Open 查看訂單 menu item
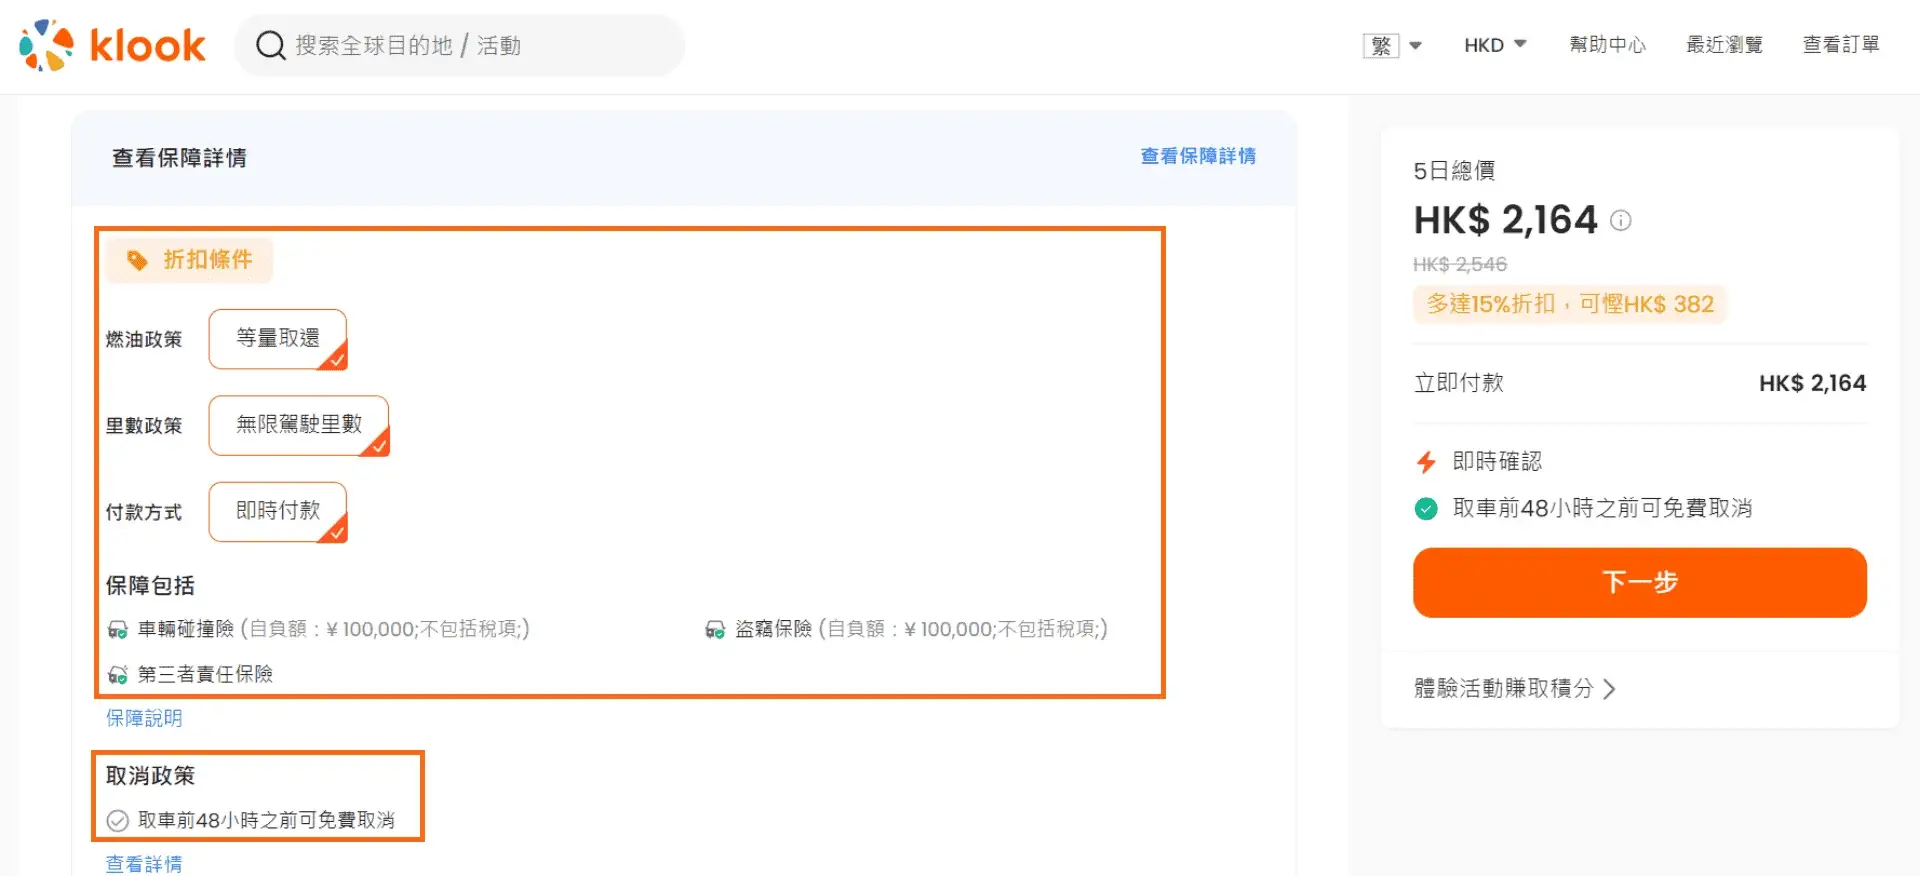1920x876 pixels. click(1841, 45)
